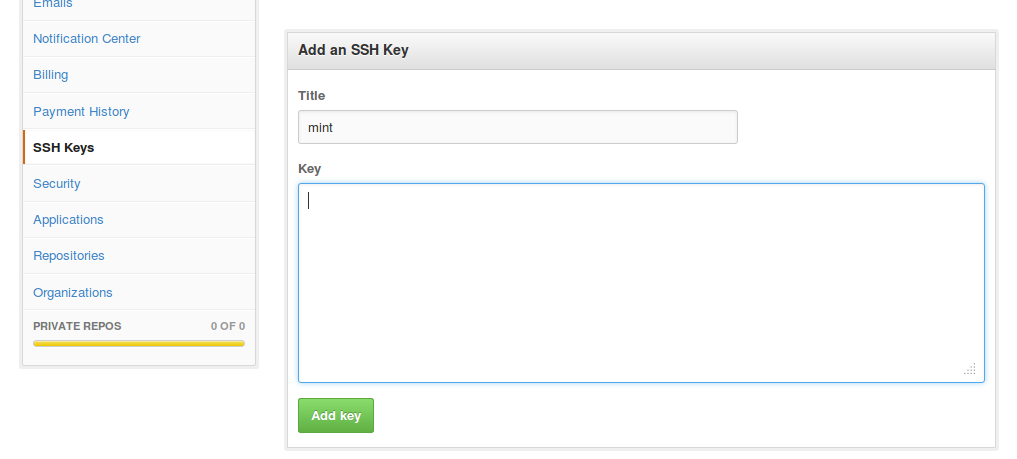The image size is (1017, 459).
Task: Click the Key label above text area
Action: pyautogui.click(x=309, y=169)
